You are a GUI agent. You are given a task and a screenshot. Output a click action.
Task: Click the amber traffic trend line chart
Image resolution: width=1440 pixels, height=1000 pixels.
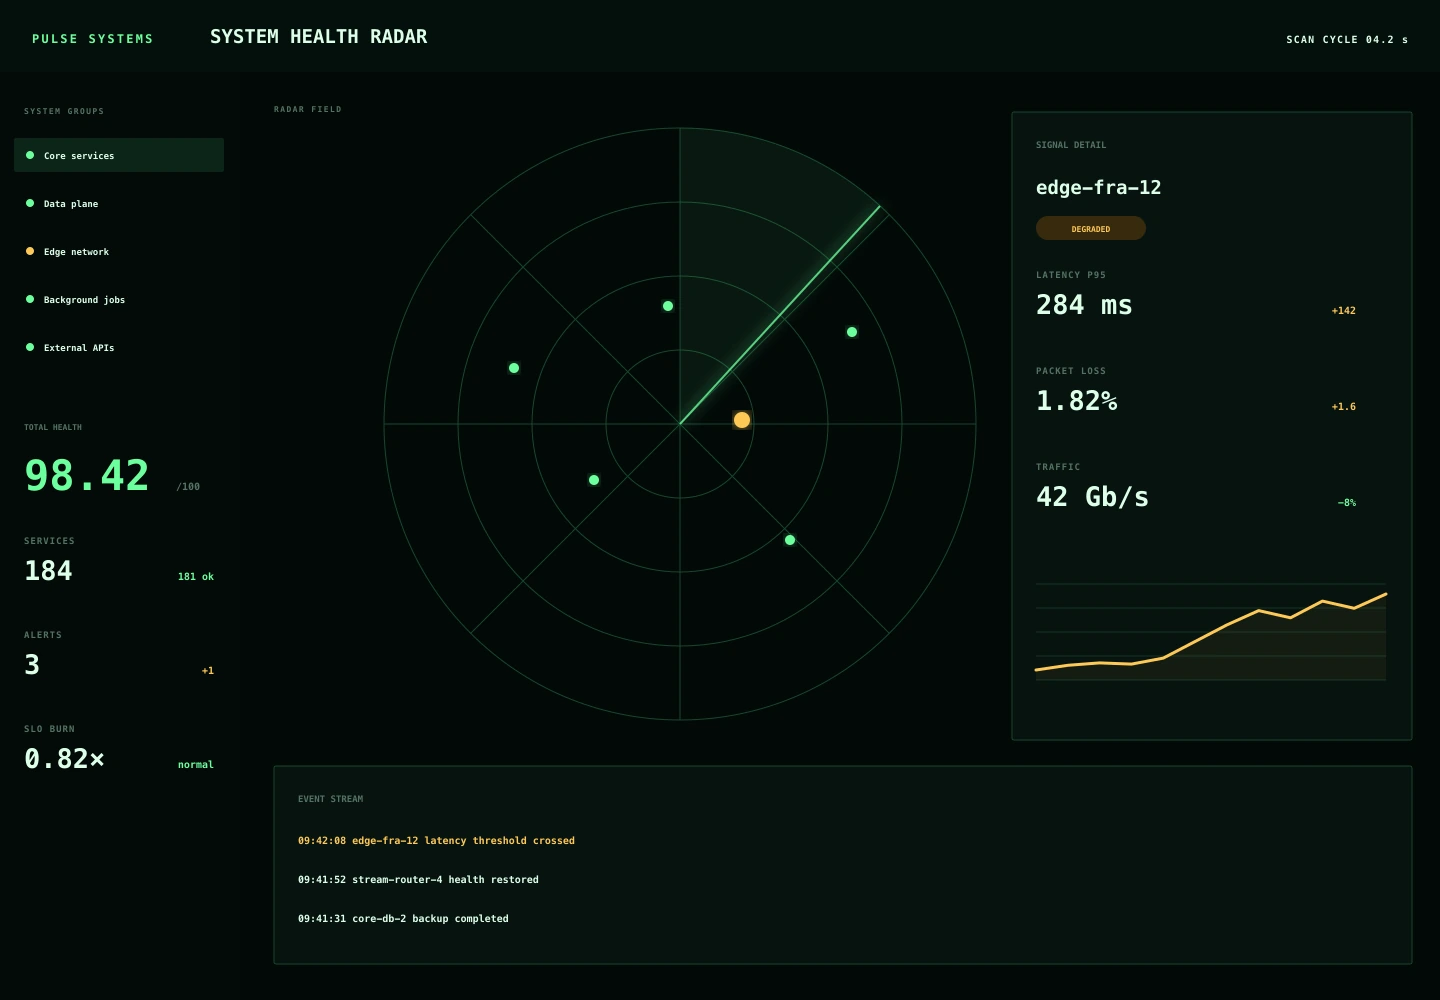pos(1211,632)
